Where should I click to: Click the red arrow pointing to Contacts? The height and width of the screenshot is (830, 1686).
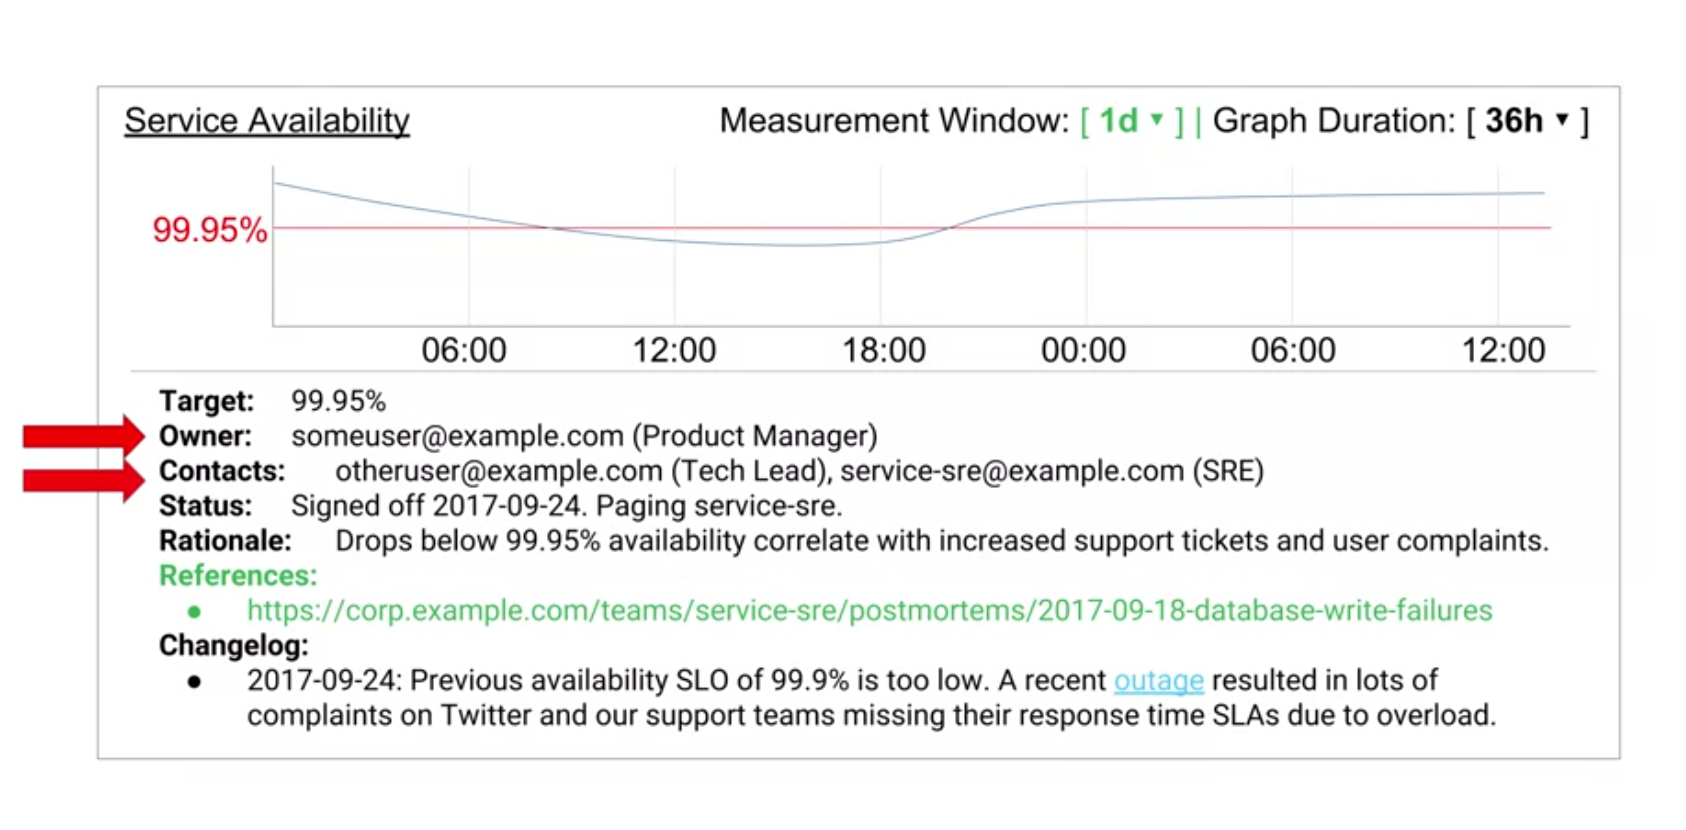84,480
